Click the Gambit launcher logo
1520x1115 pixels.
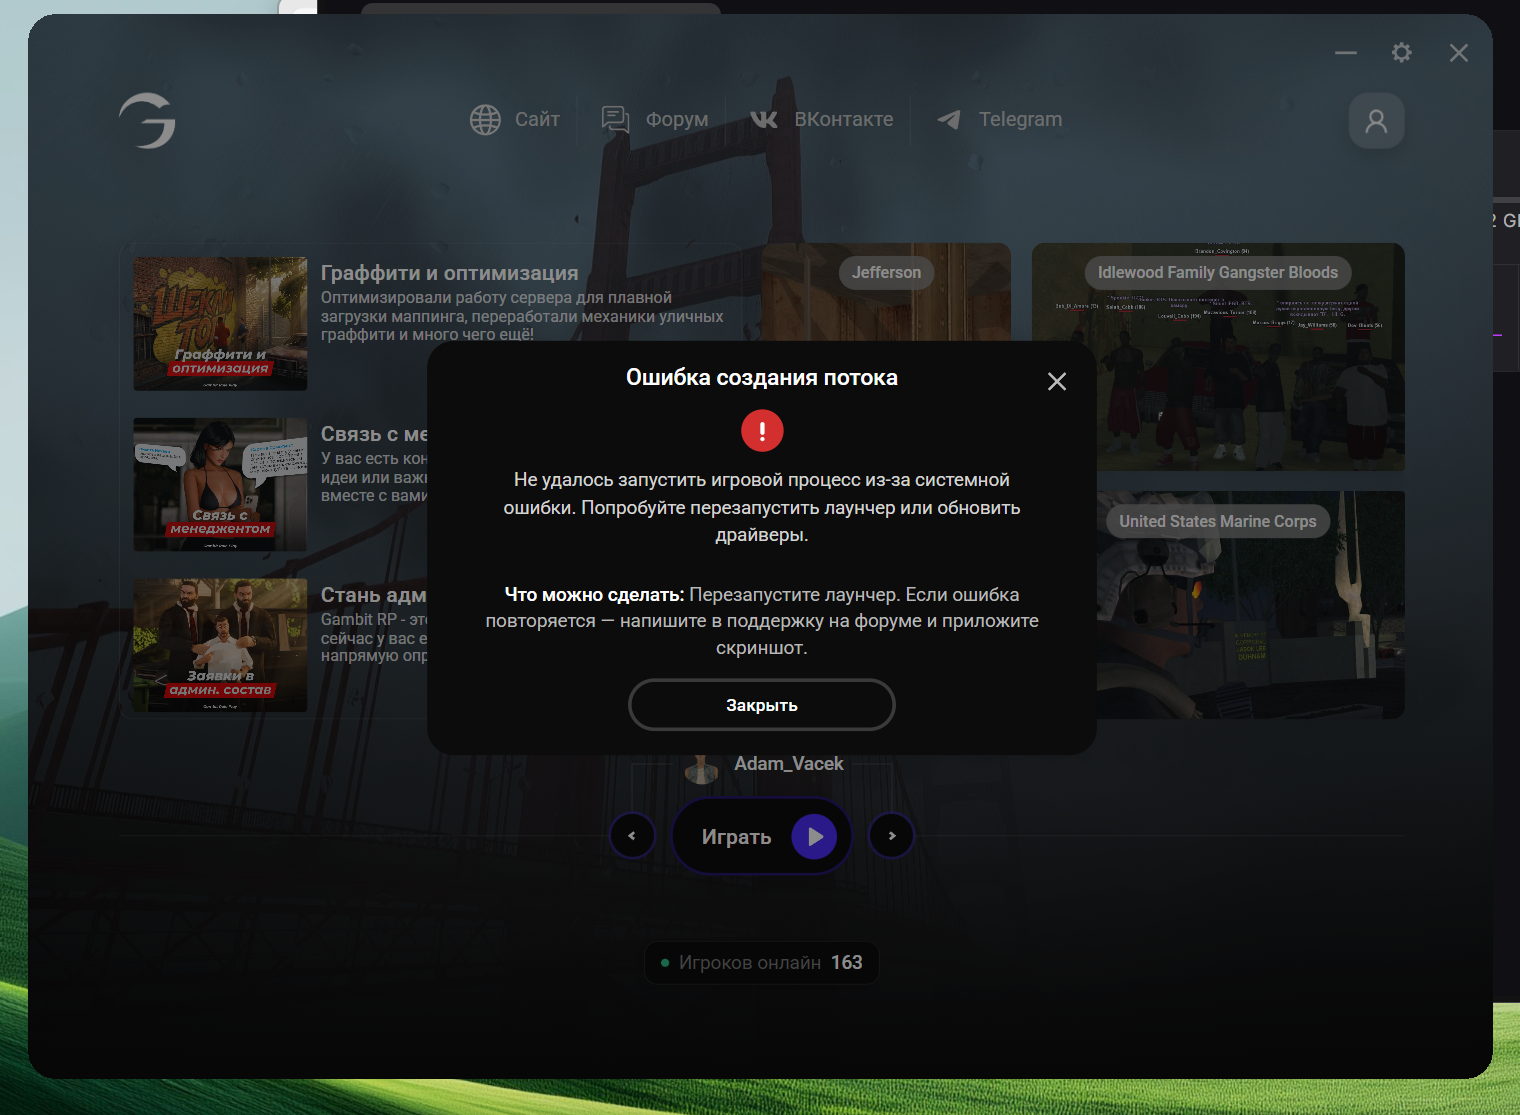click(147, 120)
